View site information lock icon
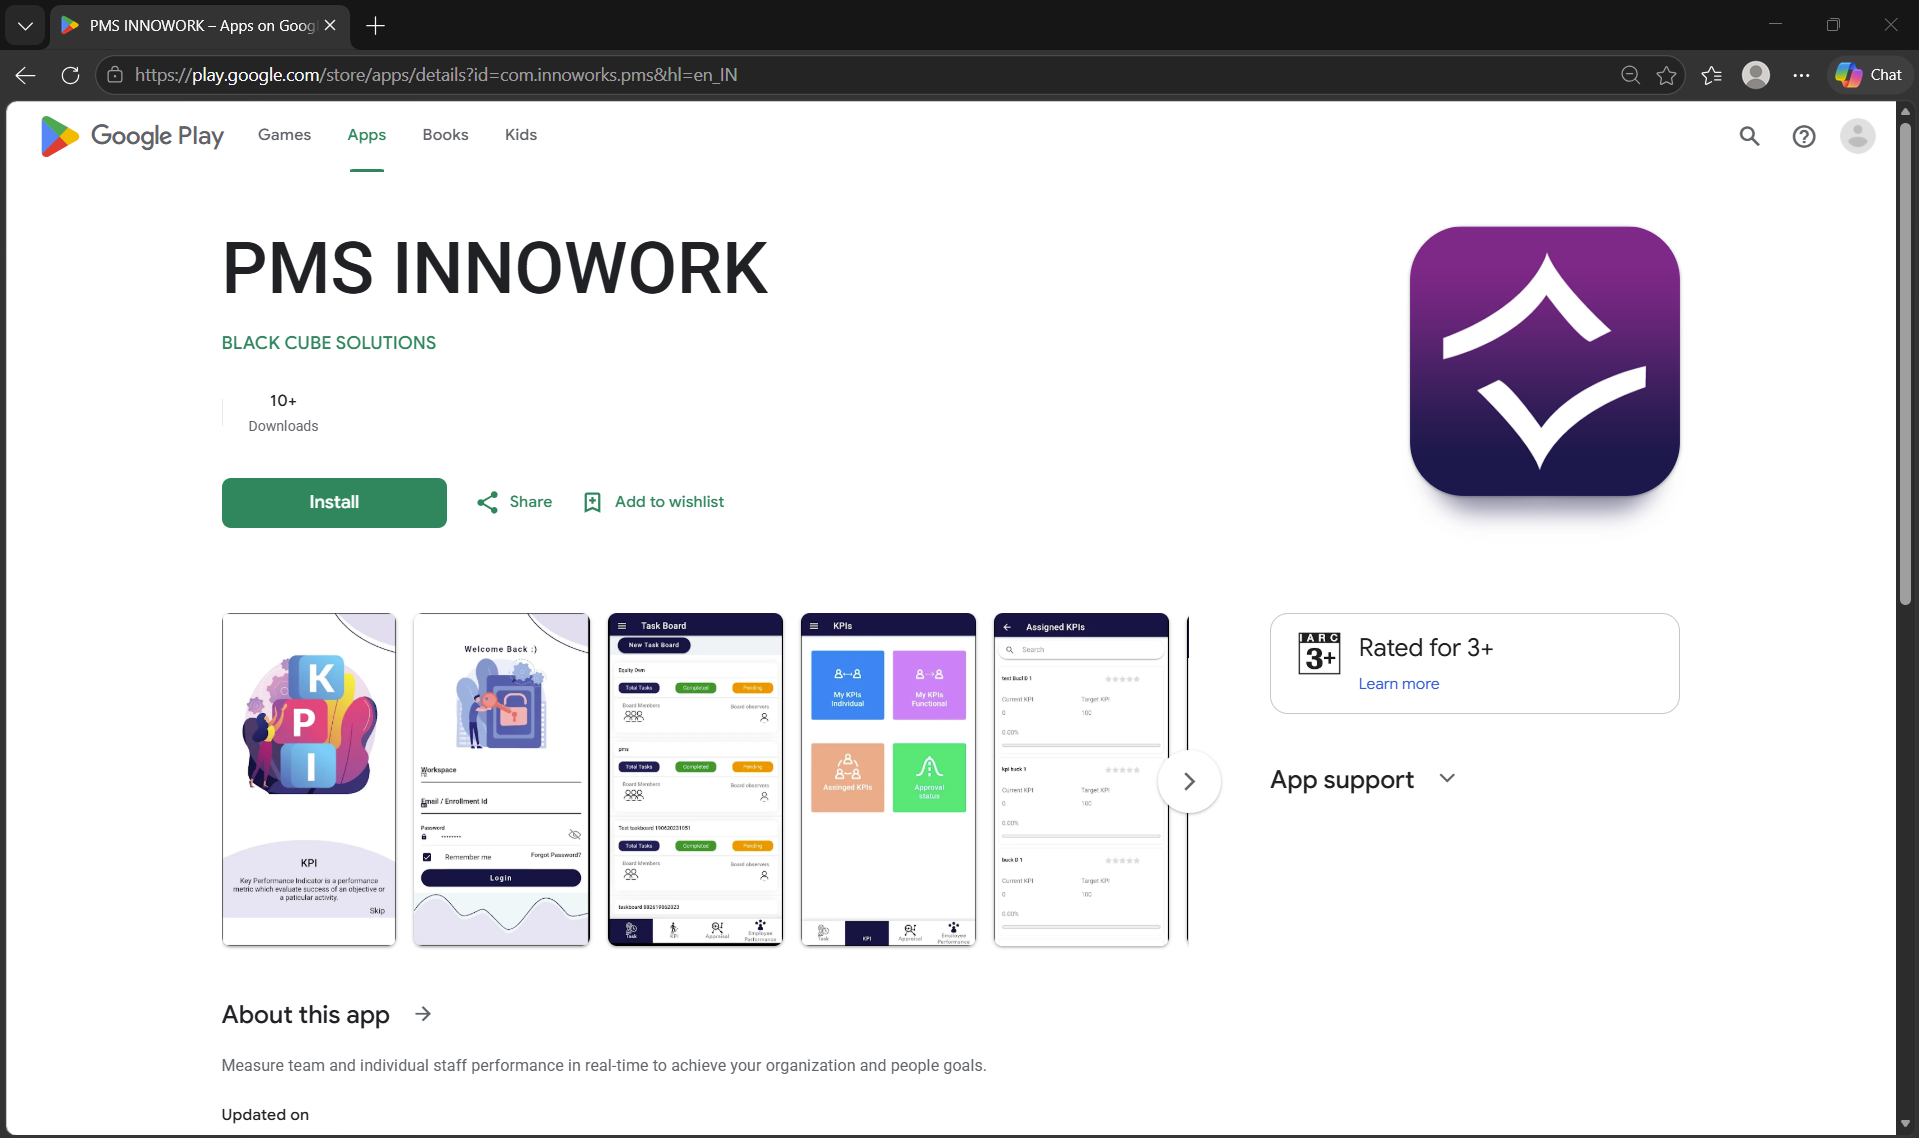The image size is (1919, 1138). point(115,75)
